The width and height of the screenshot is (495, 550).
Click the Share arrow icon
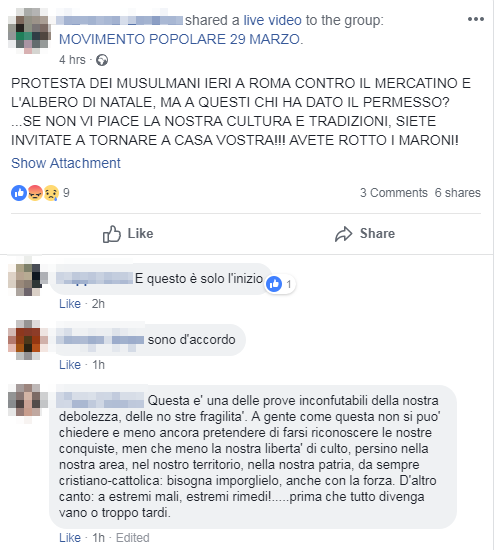tap(343, 234)
